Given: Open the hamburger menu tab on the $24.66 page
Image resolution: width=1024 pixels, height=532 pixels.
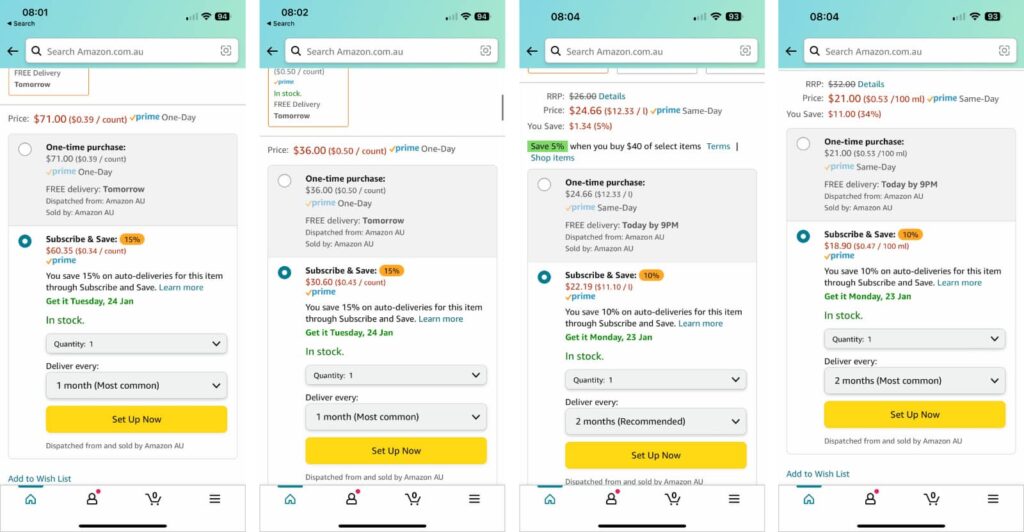Looking at the screenshot, I should (x=734, y=499).
